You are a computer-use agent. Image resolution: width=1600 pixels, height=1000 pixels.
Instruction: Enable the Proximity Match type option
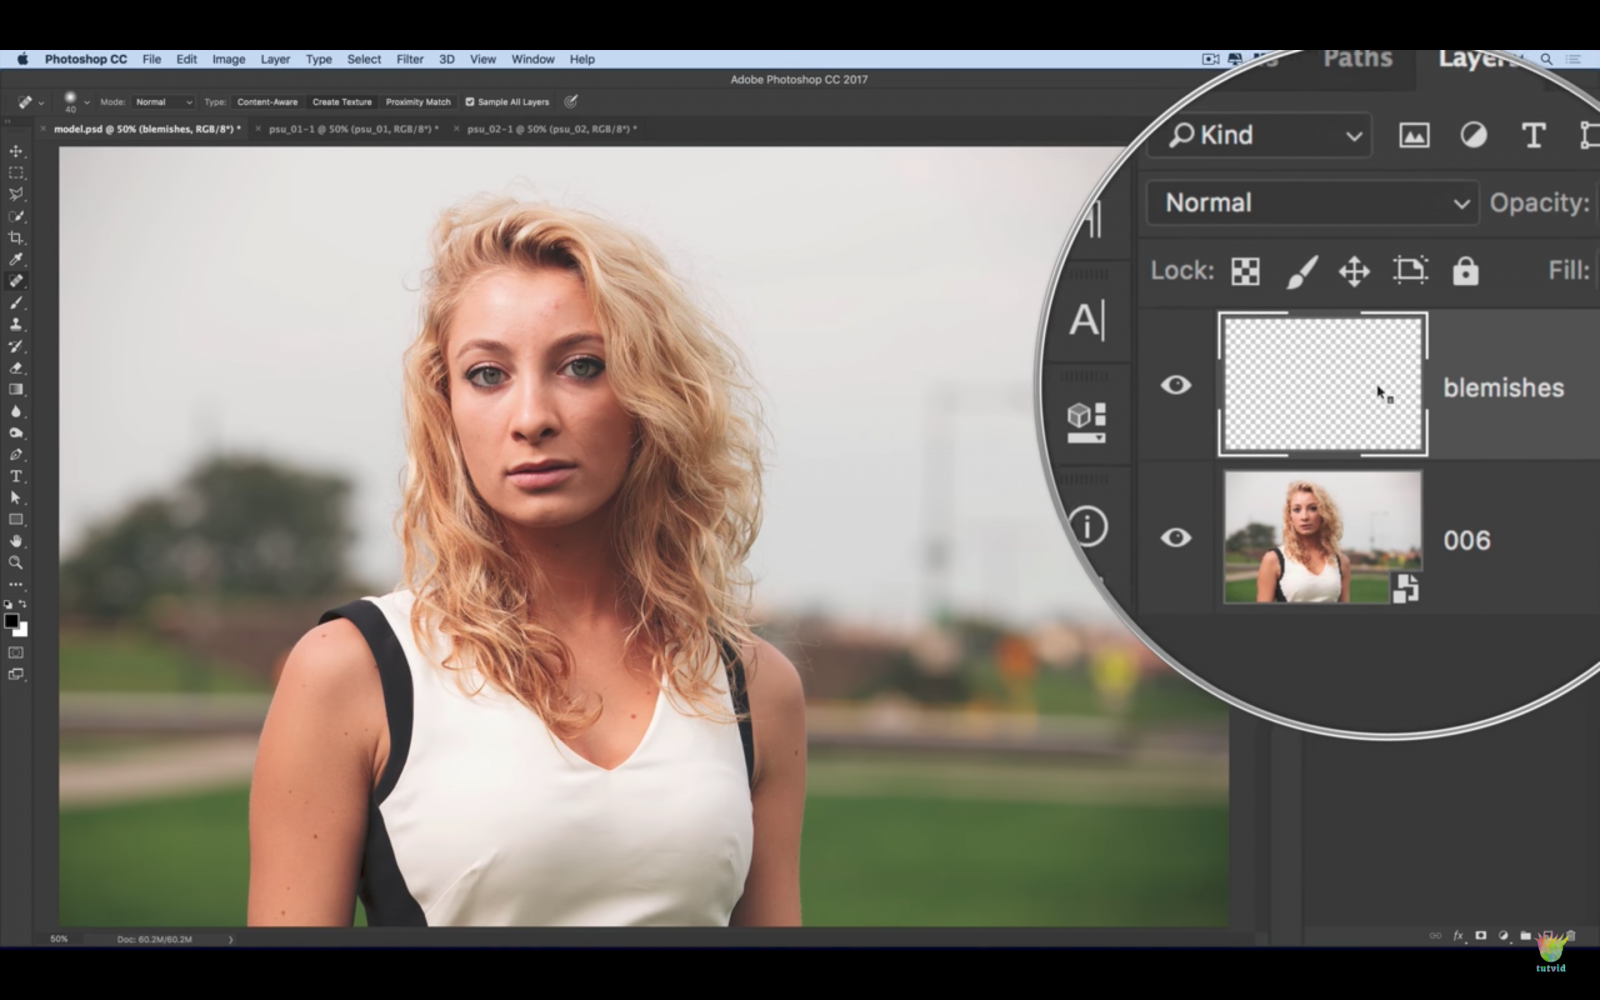pyautogui.click(x=417, y=101)
